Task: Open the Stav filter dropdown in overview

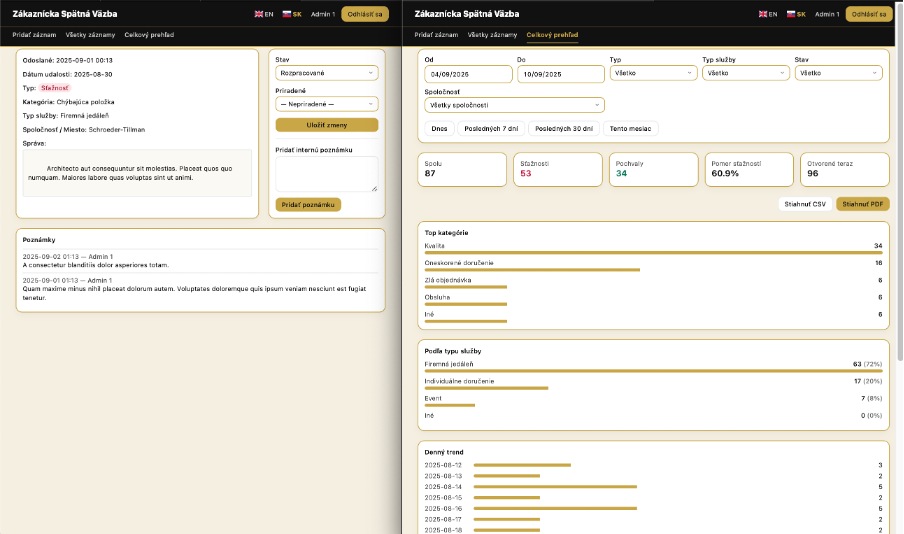Action: click(x=838, y=73)
